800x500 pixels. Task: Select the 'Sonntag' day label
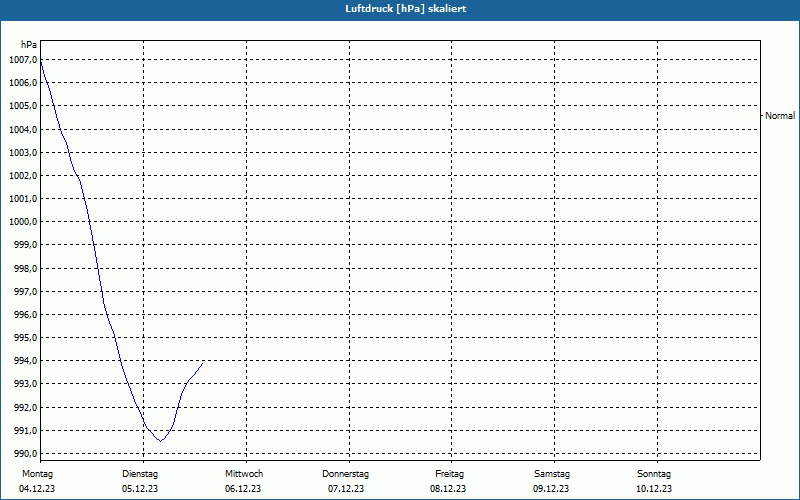point(654,474)
